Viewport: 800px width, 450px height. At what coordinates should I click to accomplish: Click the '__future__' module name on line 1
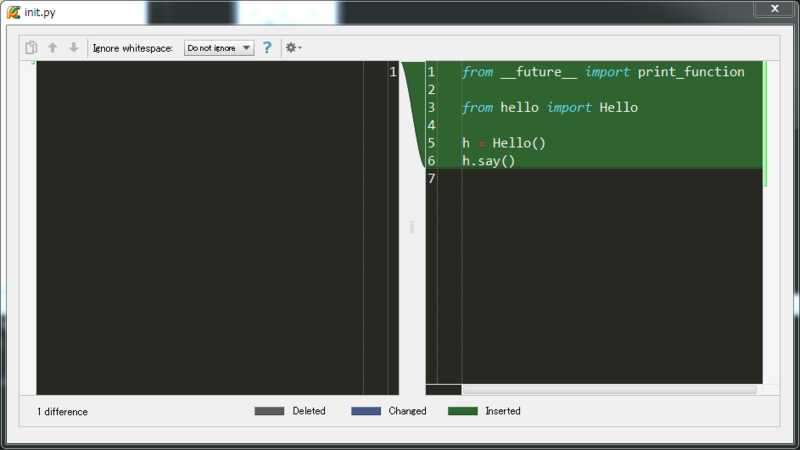pos(539,72)
